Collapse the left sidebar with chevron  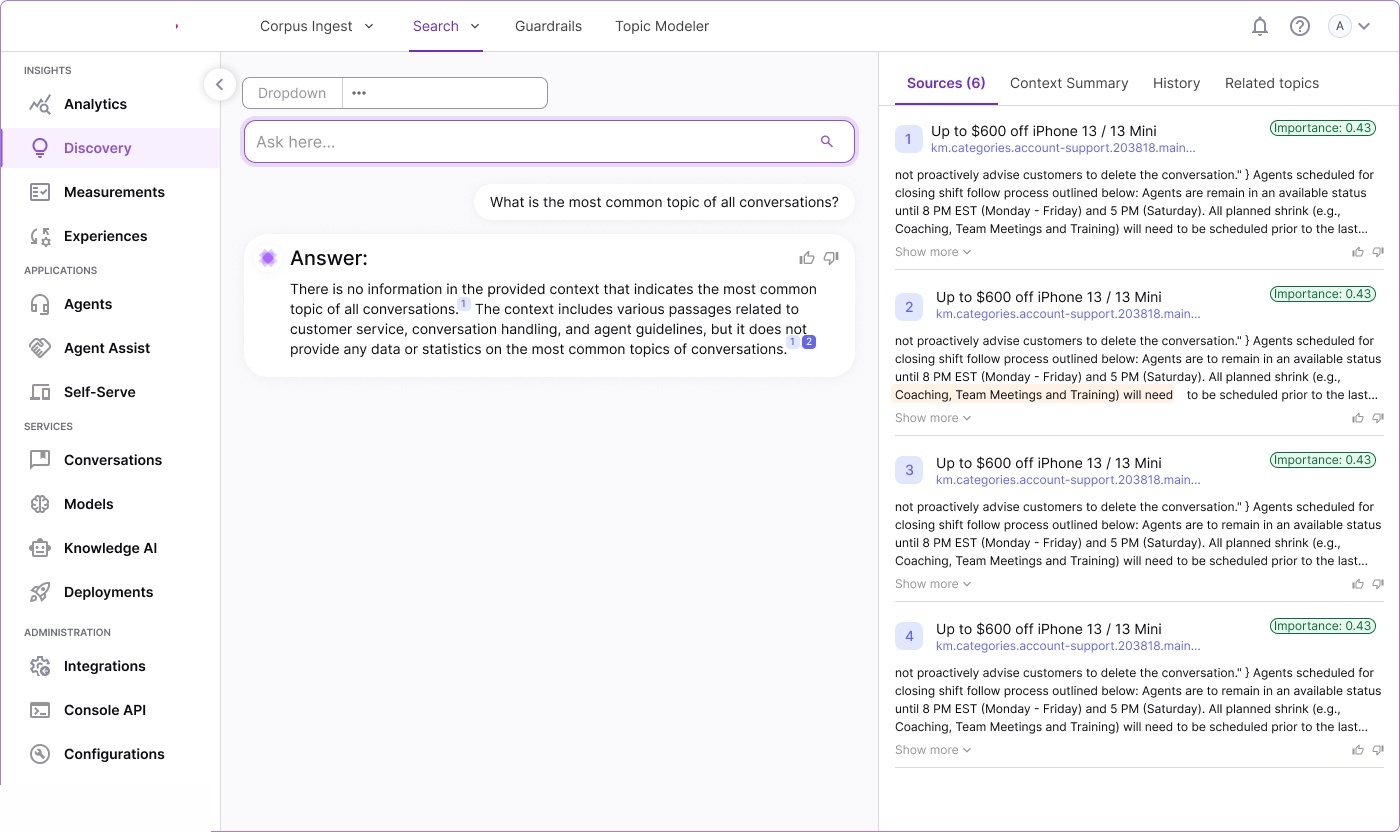(219, 84)
